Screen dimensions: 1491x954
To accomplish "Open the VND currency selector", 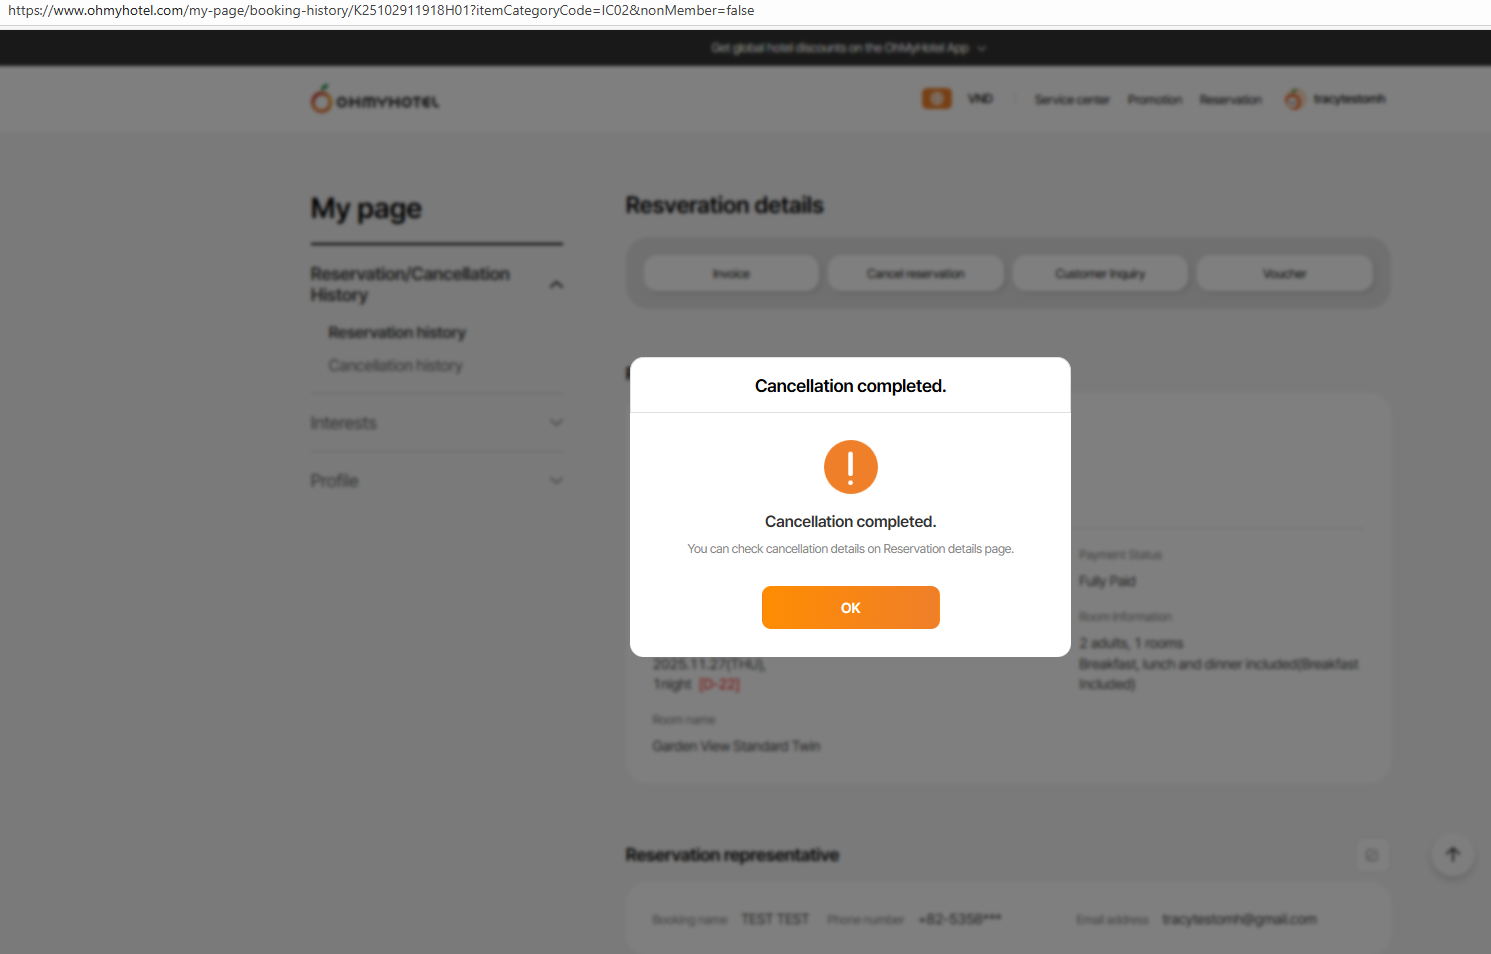I will pyautogui.click(x=980, y=98).
